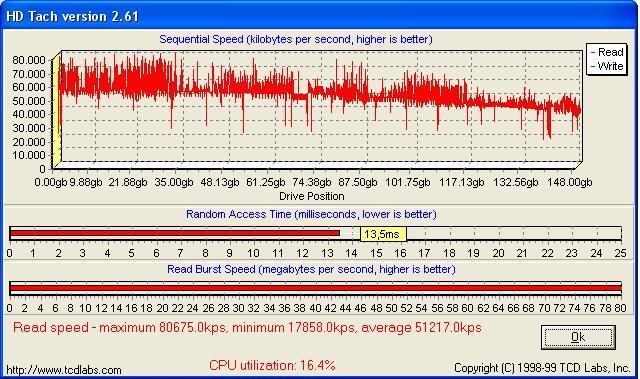Click the Ok button

pyautogui.click(x=578, y=337)
